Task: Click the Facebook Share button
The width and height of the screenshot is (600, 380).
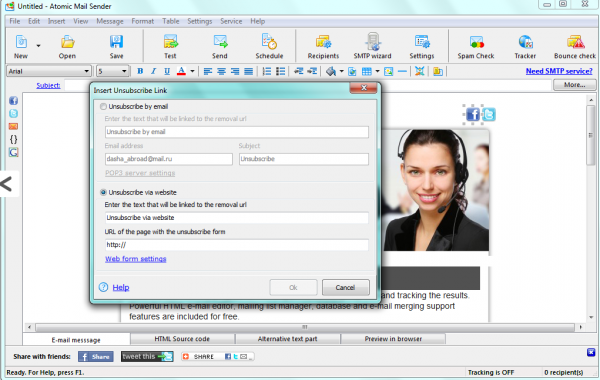Action: (x=96, y=357)
